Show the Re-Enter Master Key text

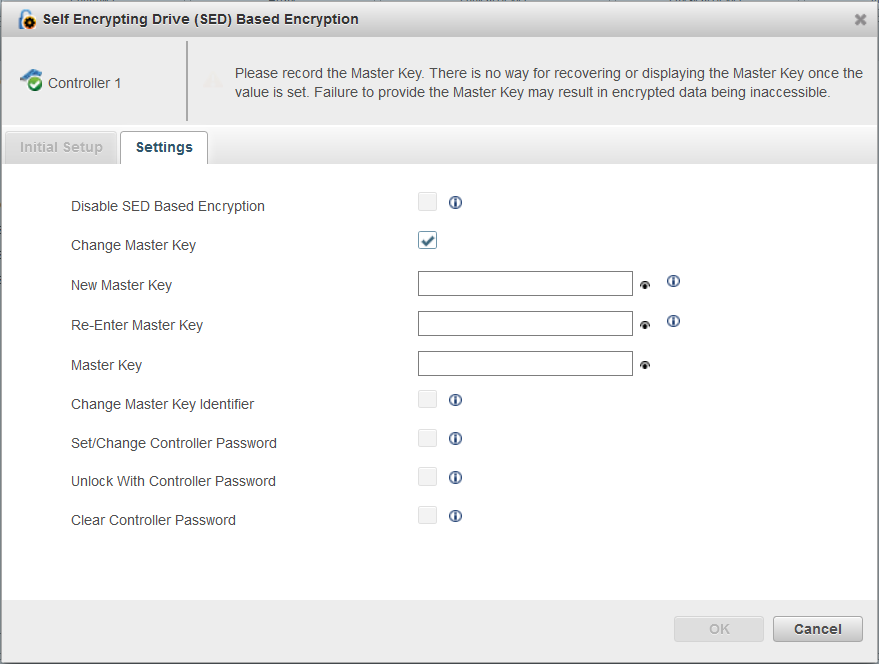(x=645, y=324)
